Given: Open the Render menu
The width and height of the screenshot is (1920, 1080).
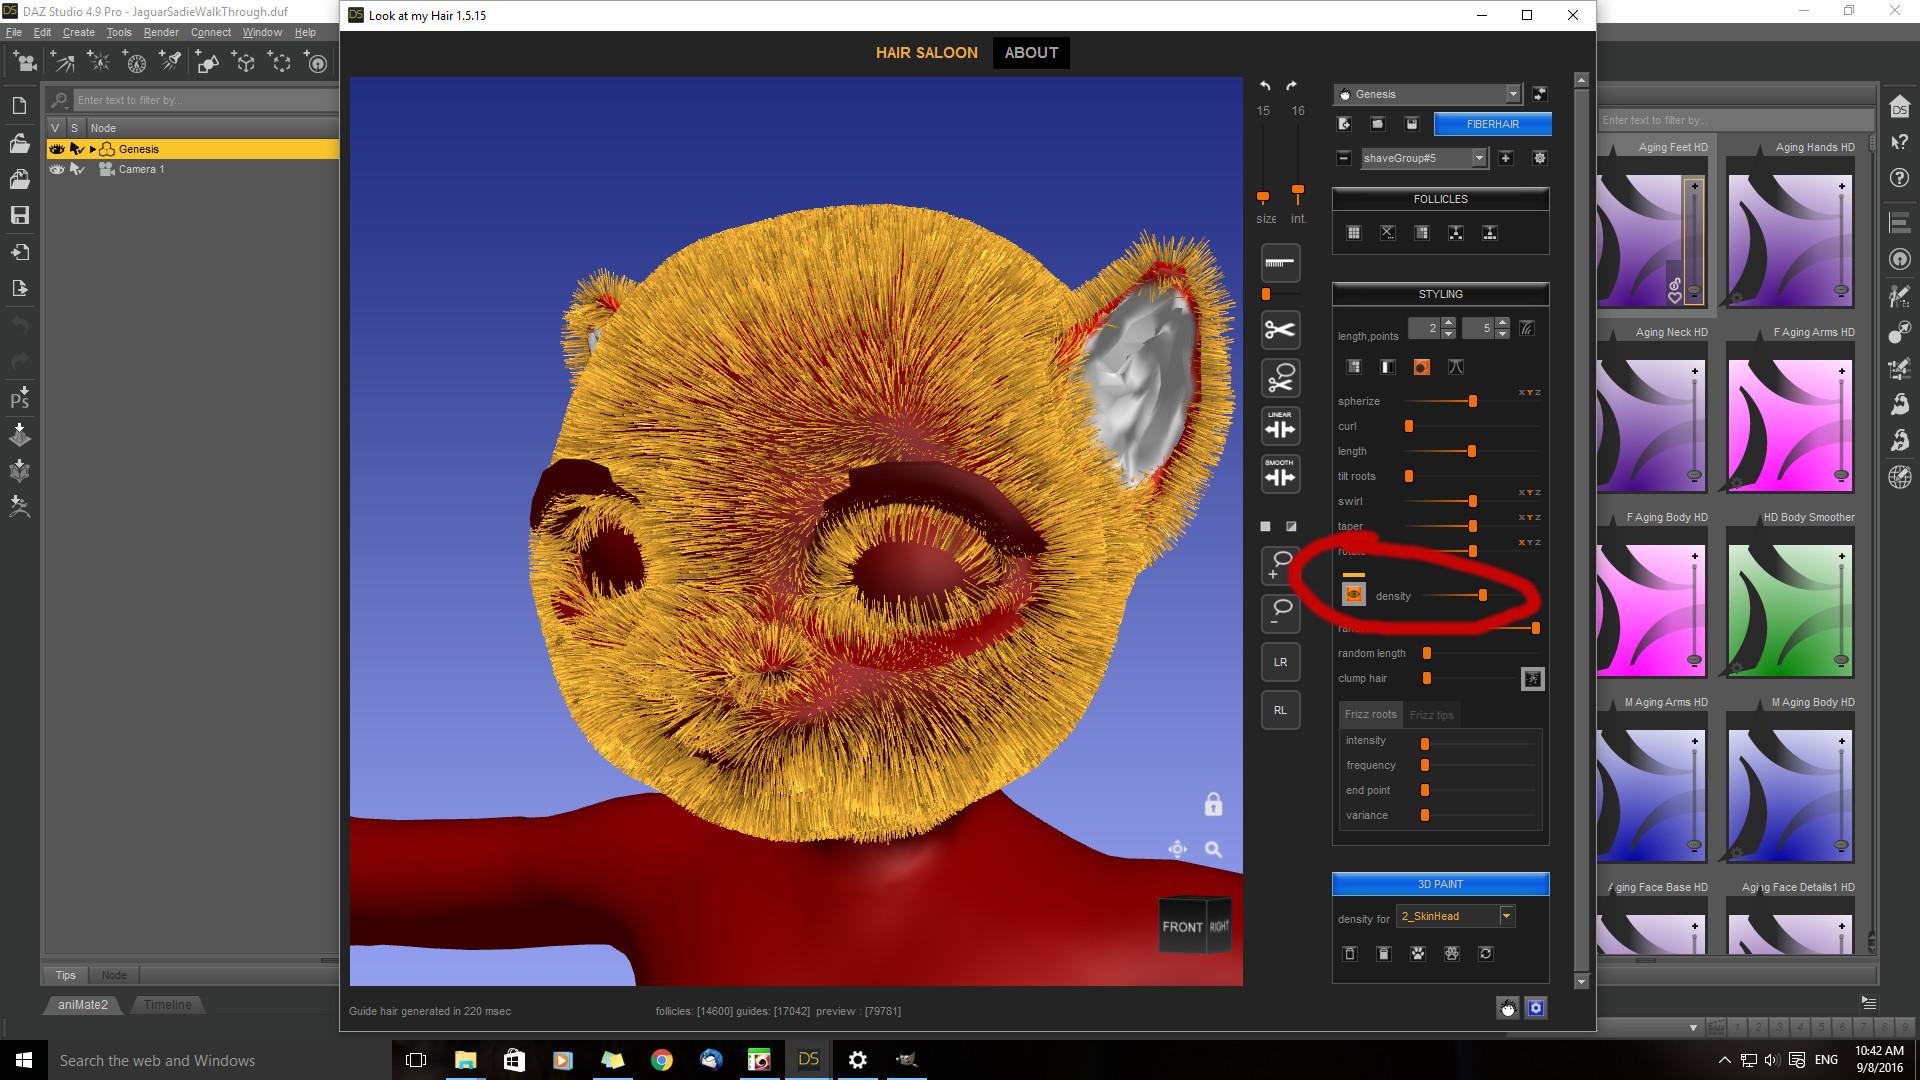Looking at the screenshot, I should click(161, 32).
